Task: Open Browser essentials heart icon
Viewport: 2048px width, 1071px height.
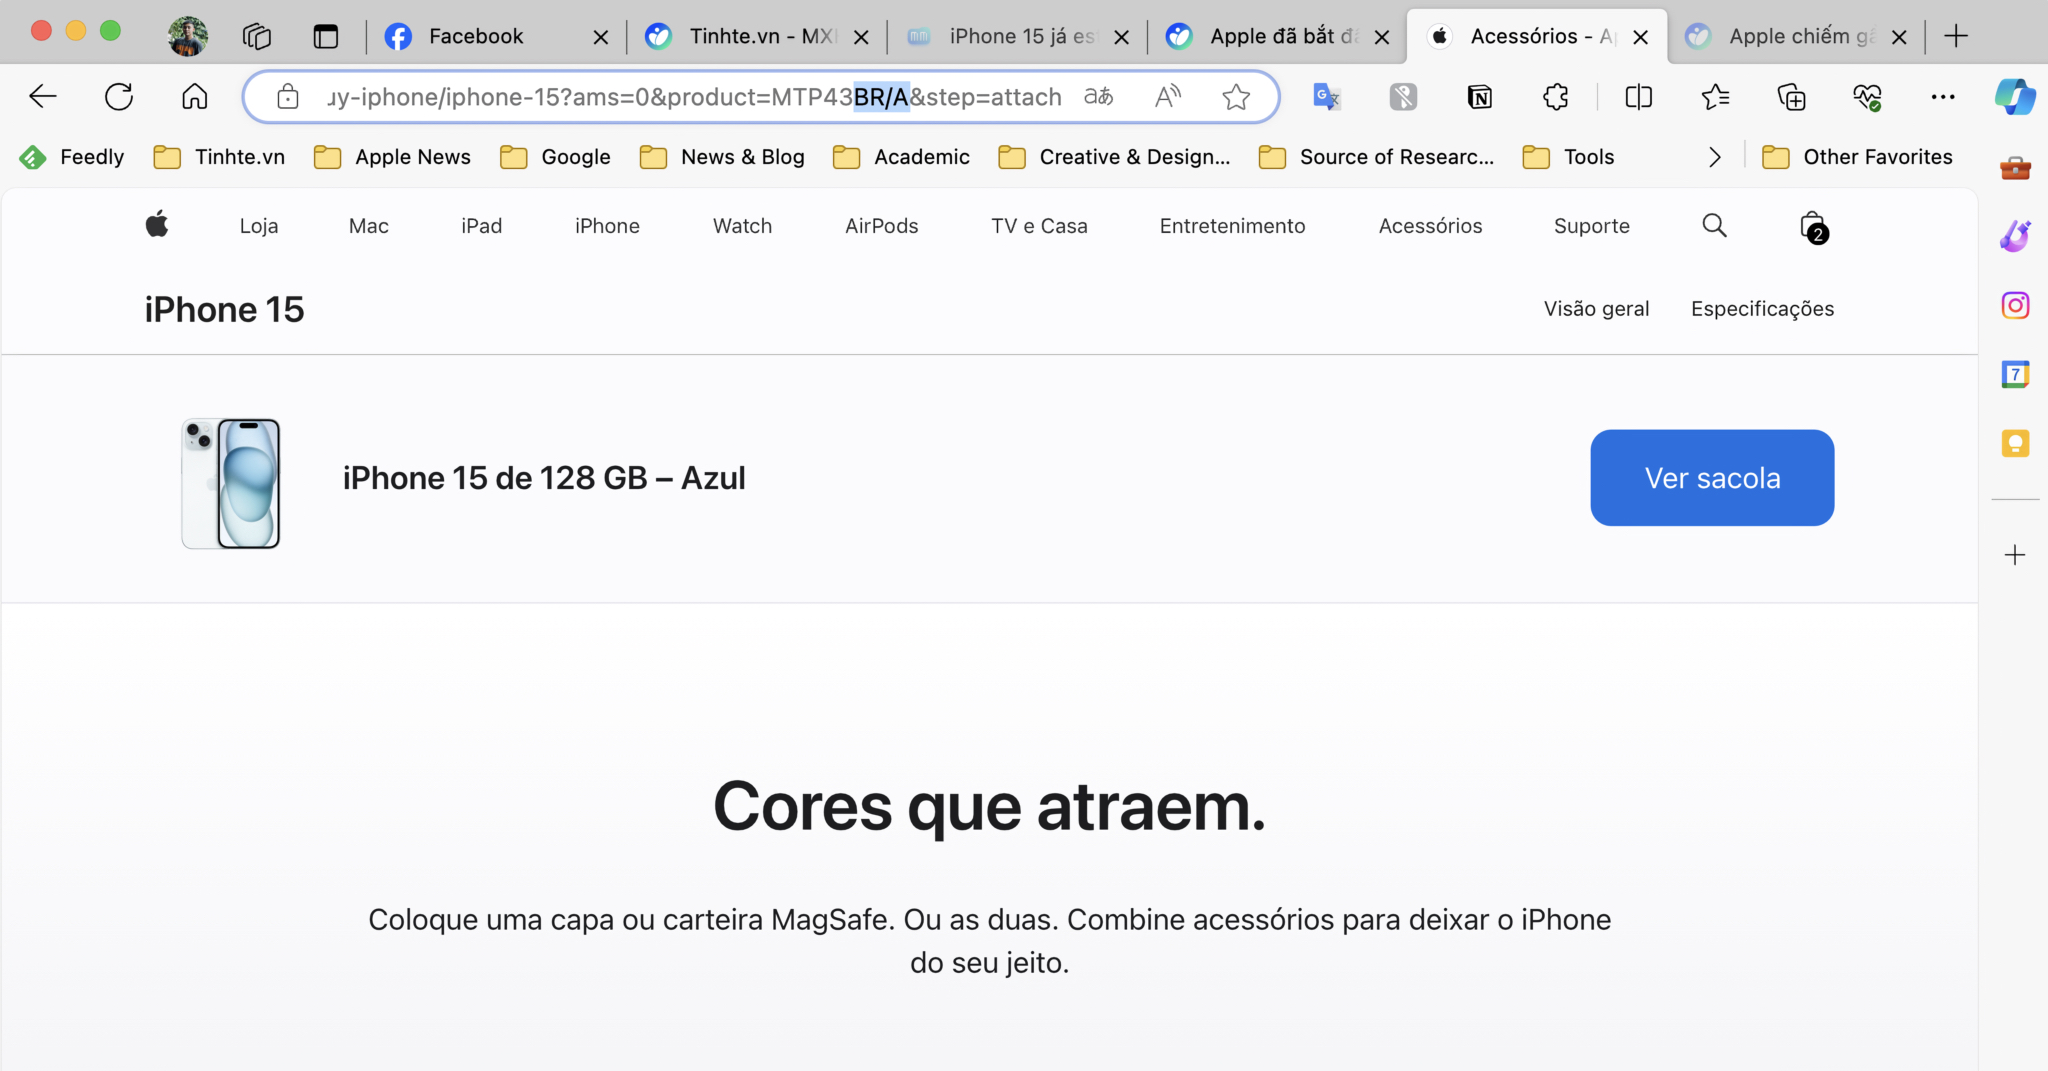Action: coord(1867,97)
